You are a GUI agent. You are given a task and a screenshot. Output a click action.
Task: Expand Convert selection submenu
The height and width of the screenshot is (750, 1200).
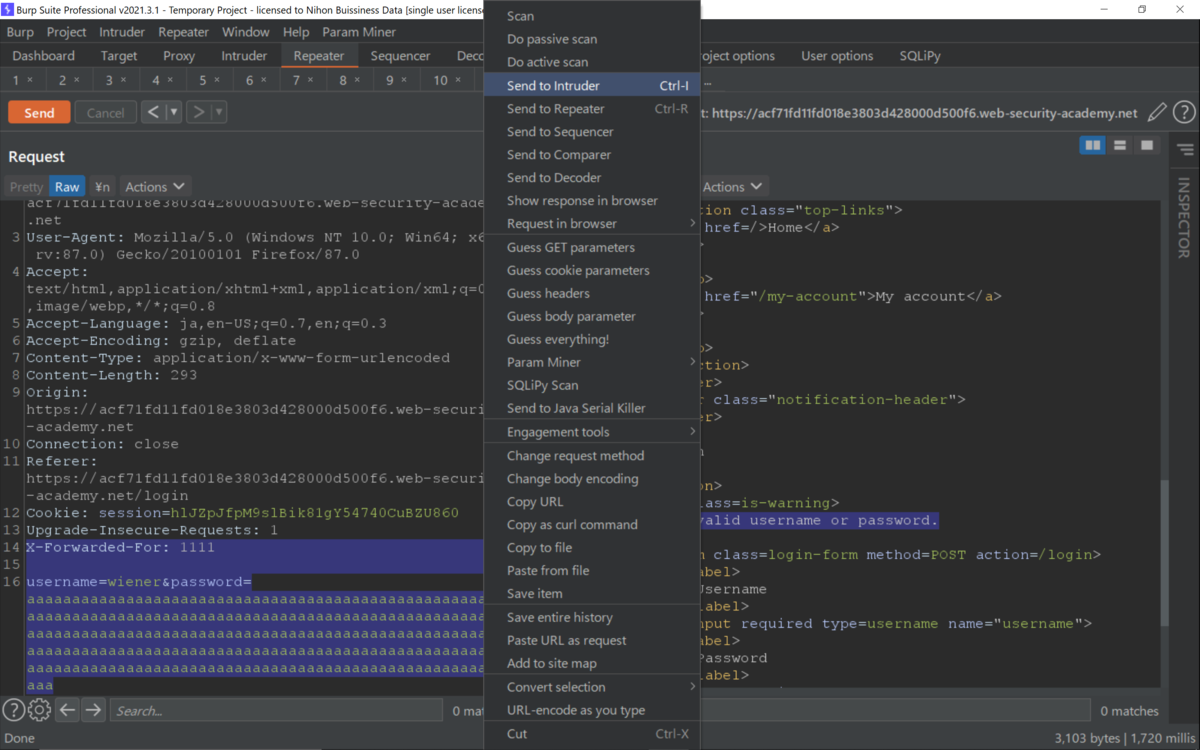click(591, 687)
